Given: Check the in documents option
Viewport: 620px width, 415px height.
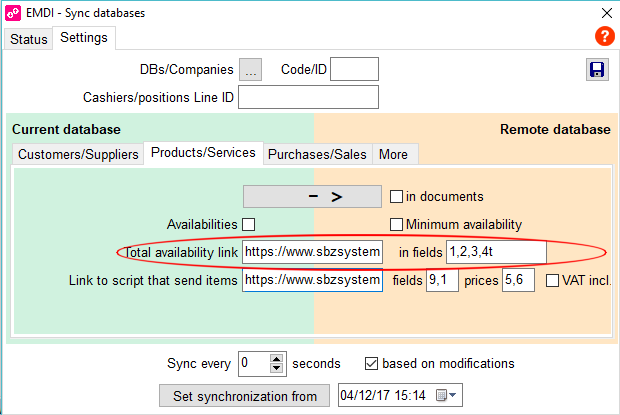Looking at the screenshot, I should [396, 196].
